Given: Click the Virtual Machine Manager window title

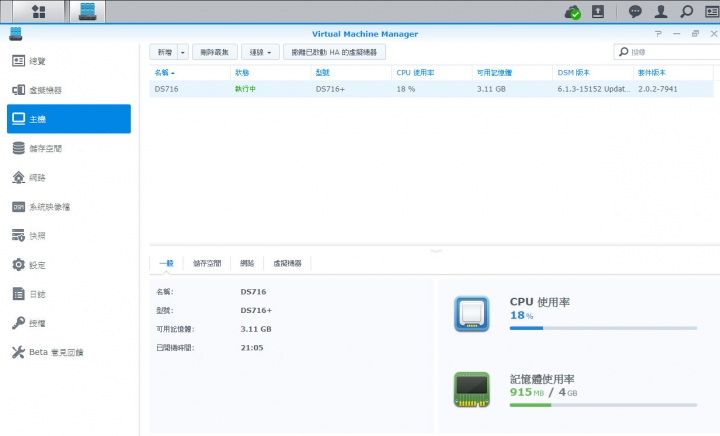Looking at the screenshot, I should click(x=365, y=34).
